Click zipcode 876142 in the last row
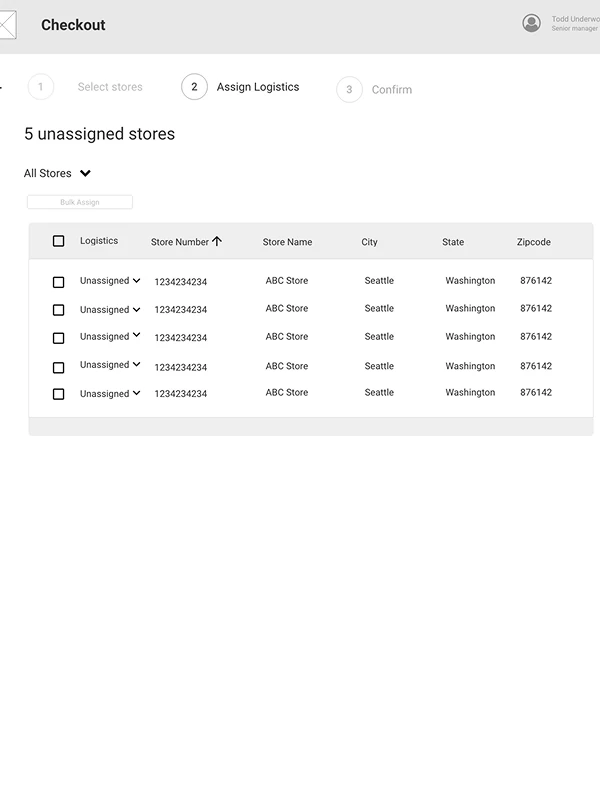 tap(536, 392)
